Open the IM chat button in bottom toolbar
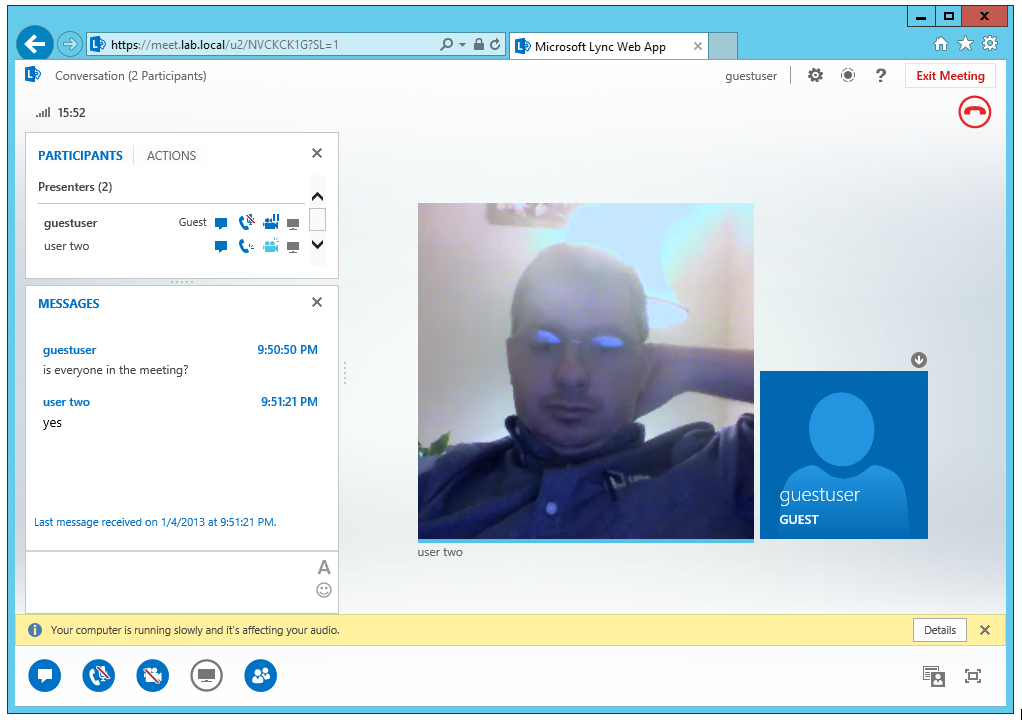The width and height of the screenshot is (1022, 720). point(45,676)
